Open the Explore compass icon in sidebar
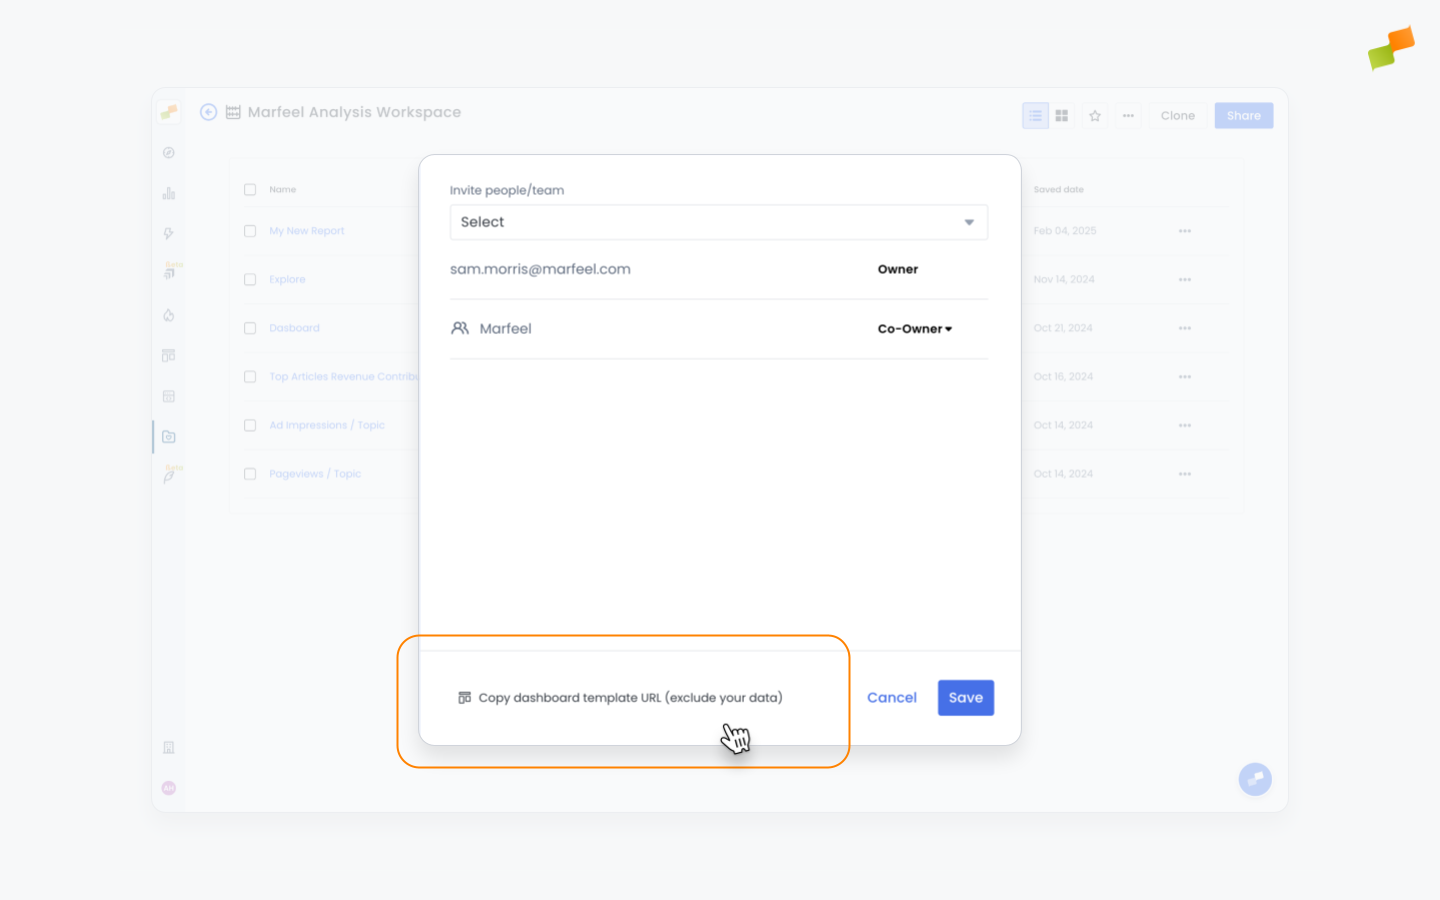1440x900 pixels. [x=168, y=152]
